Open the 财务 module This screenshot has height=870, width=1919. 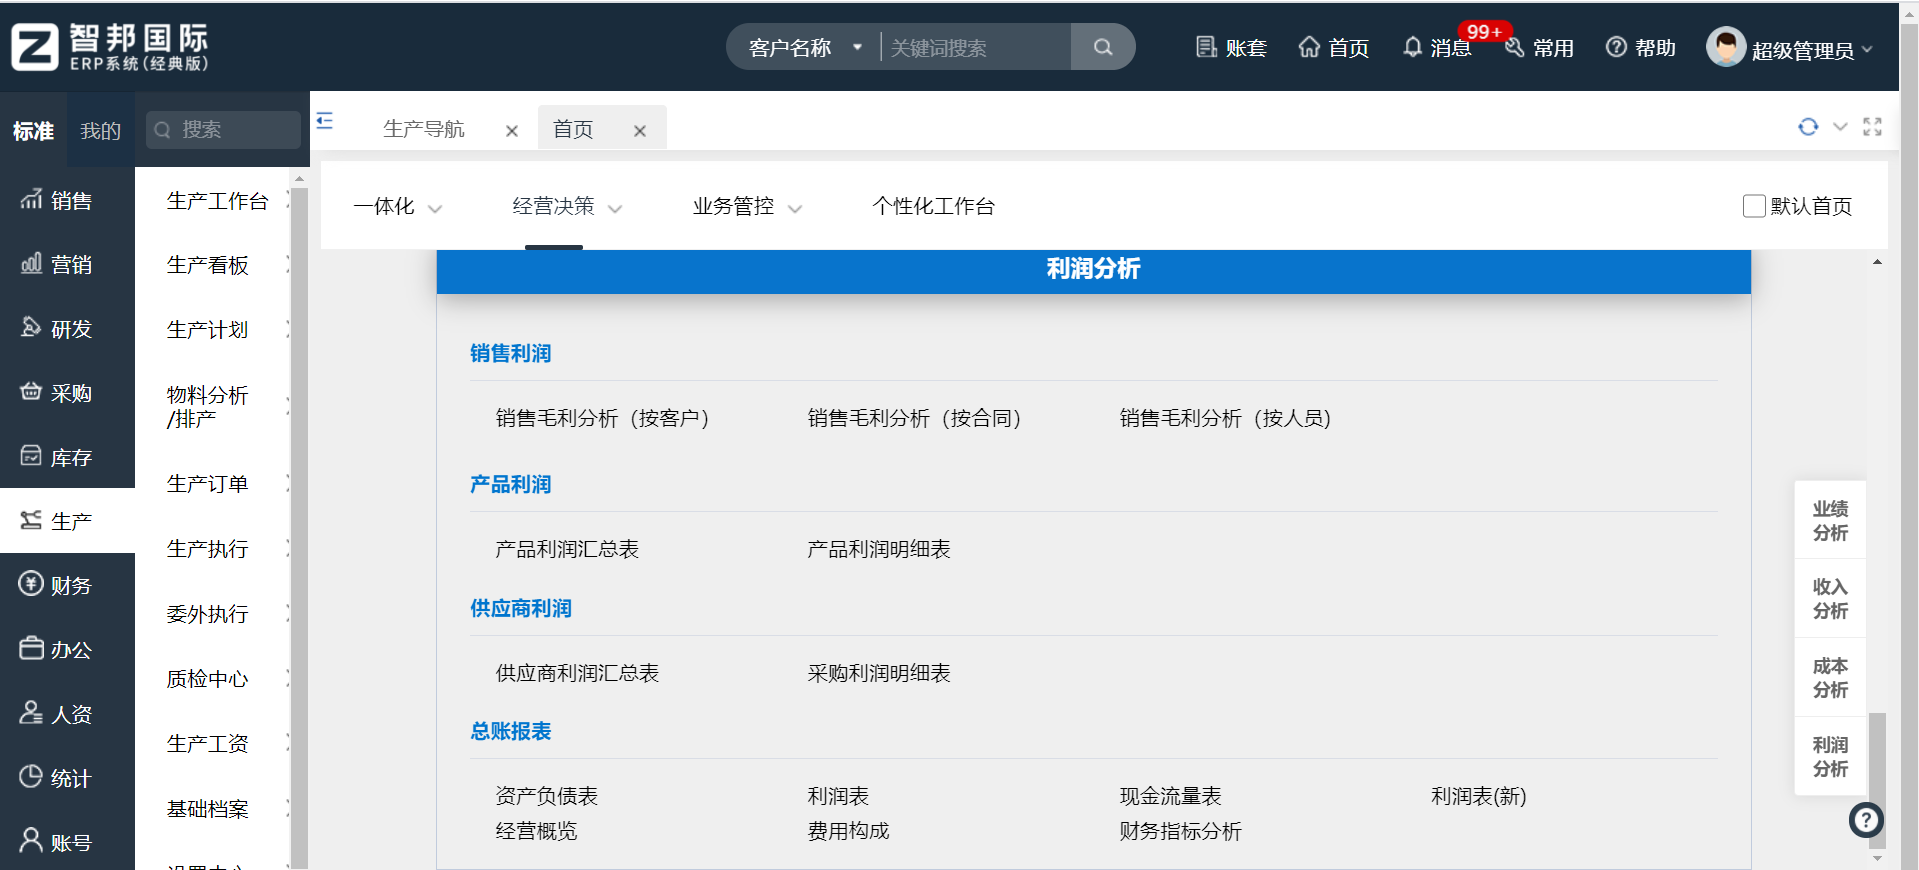67,585
